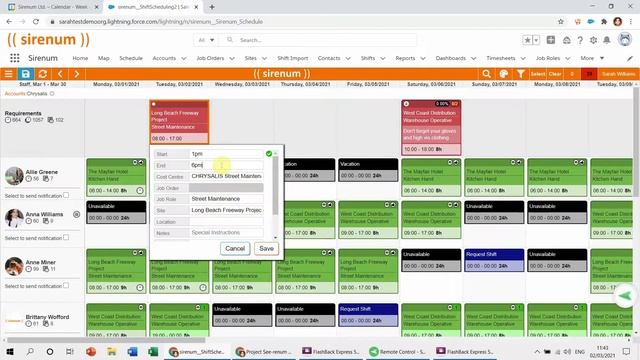
Task: Open the schedule search magnifier icon
Action: [x=486, y=74]
